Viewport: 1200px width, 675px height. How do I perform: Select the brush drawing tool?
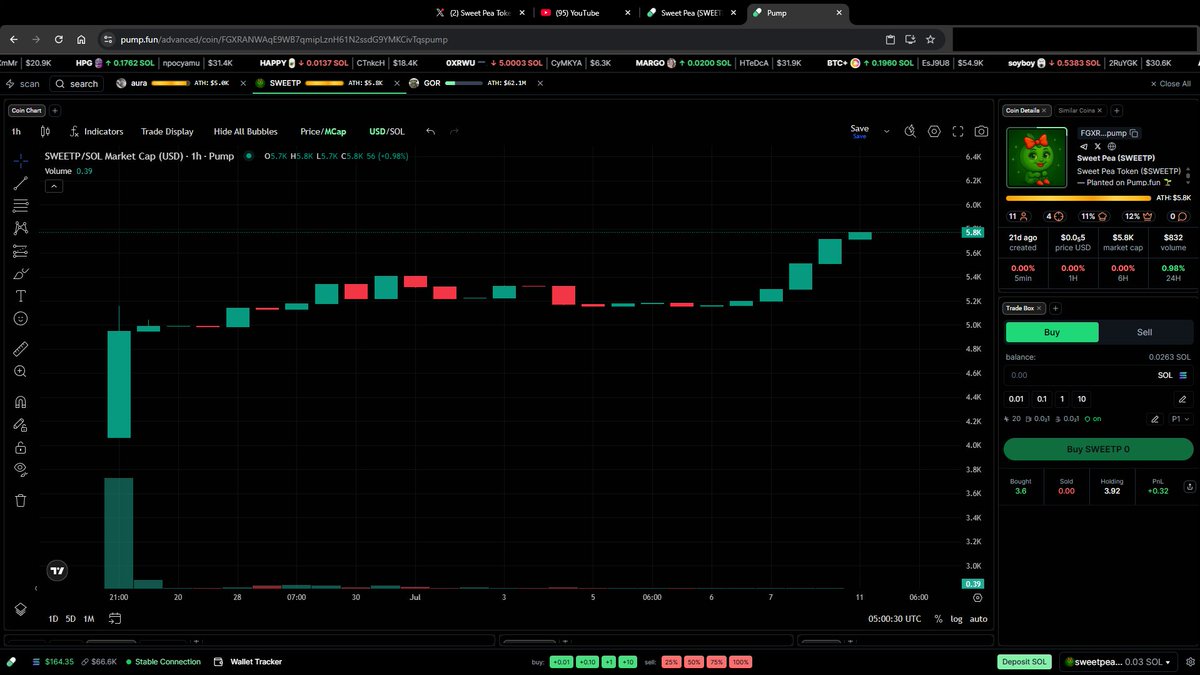click(x=20, y=273)
